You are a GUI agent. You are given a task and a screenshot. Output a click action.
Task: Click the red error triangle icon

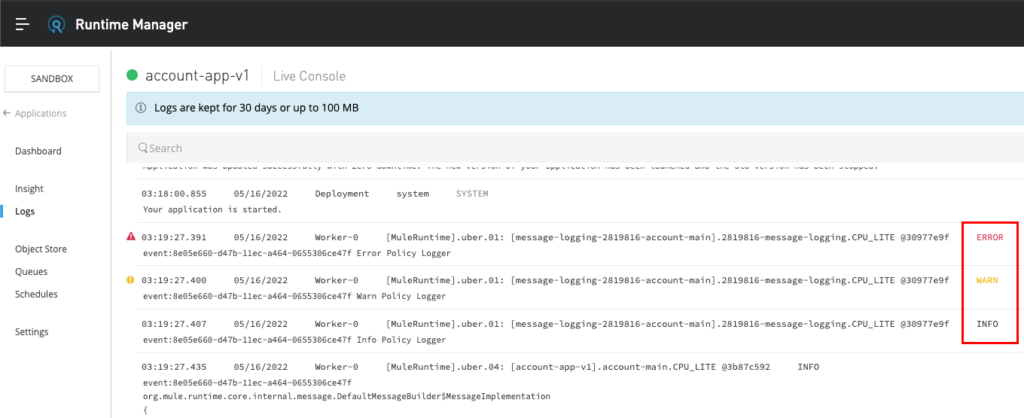coord(131,237)
